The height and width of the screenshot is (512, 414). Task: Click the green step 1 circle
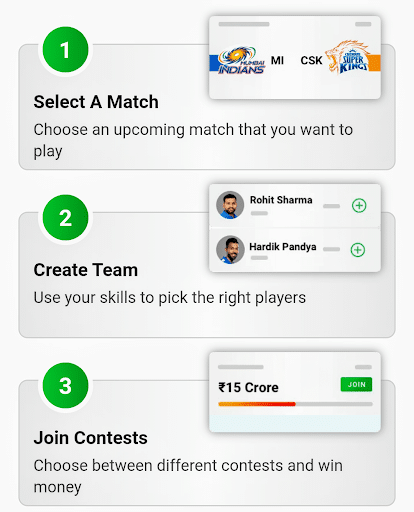tap(65, 50)
